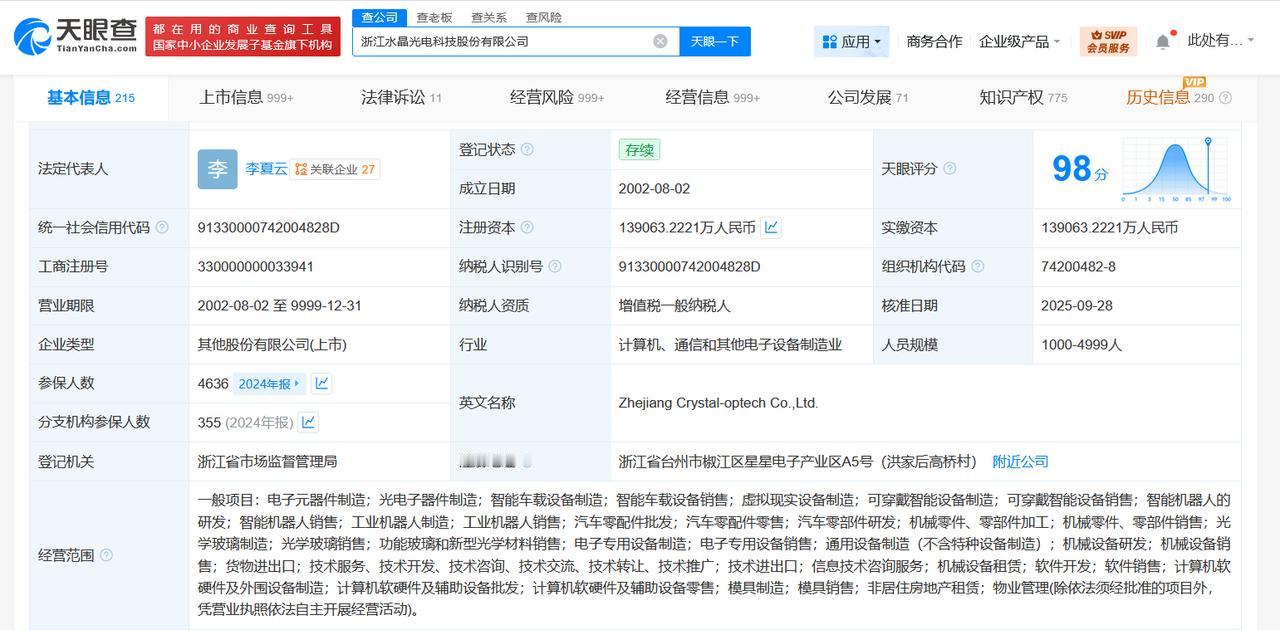Switch to 上市信息 999+ tab
The image size is (1280, 630).
coord(245,97)
